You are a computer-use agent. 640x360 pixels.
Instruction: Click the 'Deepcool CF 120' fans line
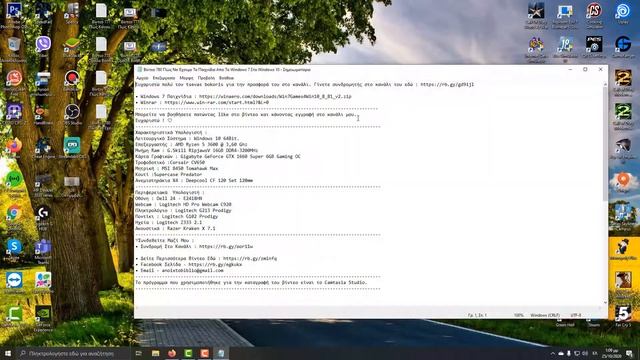pyautogui.click(x=194, y=180)
